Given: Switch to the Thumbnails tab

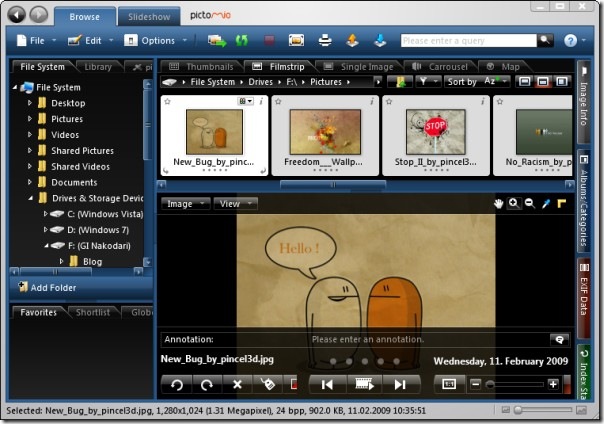Looking at the screenshot, I should (202, 67).
